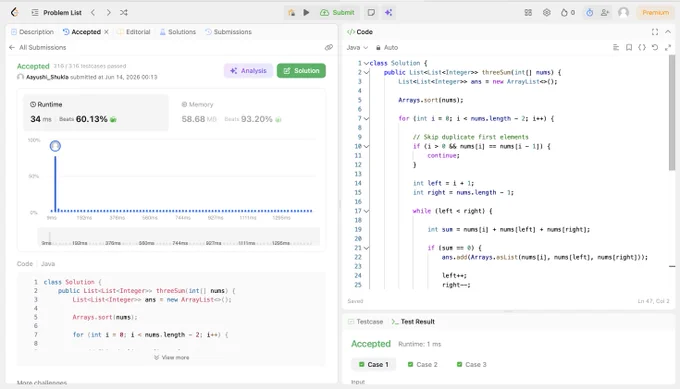Viewport: 680px width, 389px height.
Task: Collapse the for loop fold at line 7
Action: coord(366,118)
